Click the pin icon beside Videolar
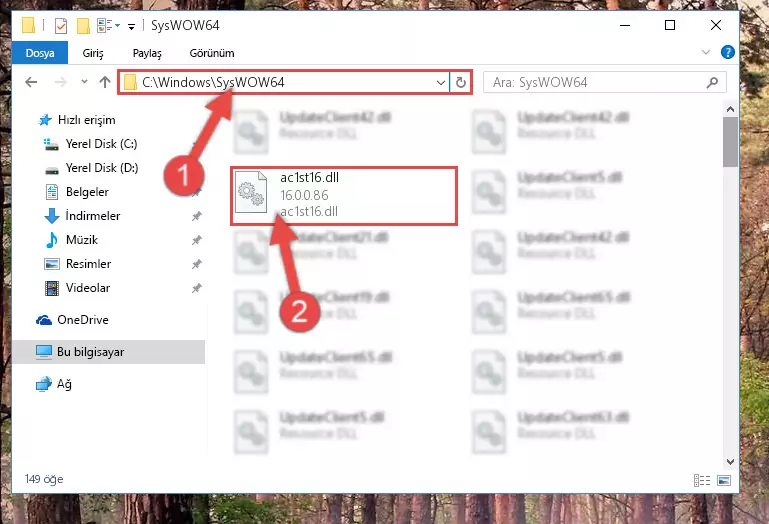Screen dimensions: 769x524 tap(197, 288)
